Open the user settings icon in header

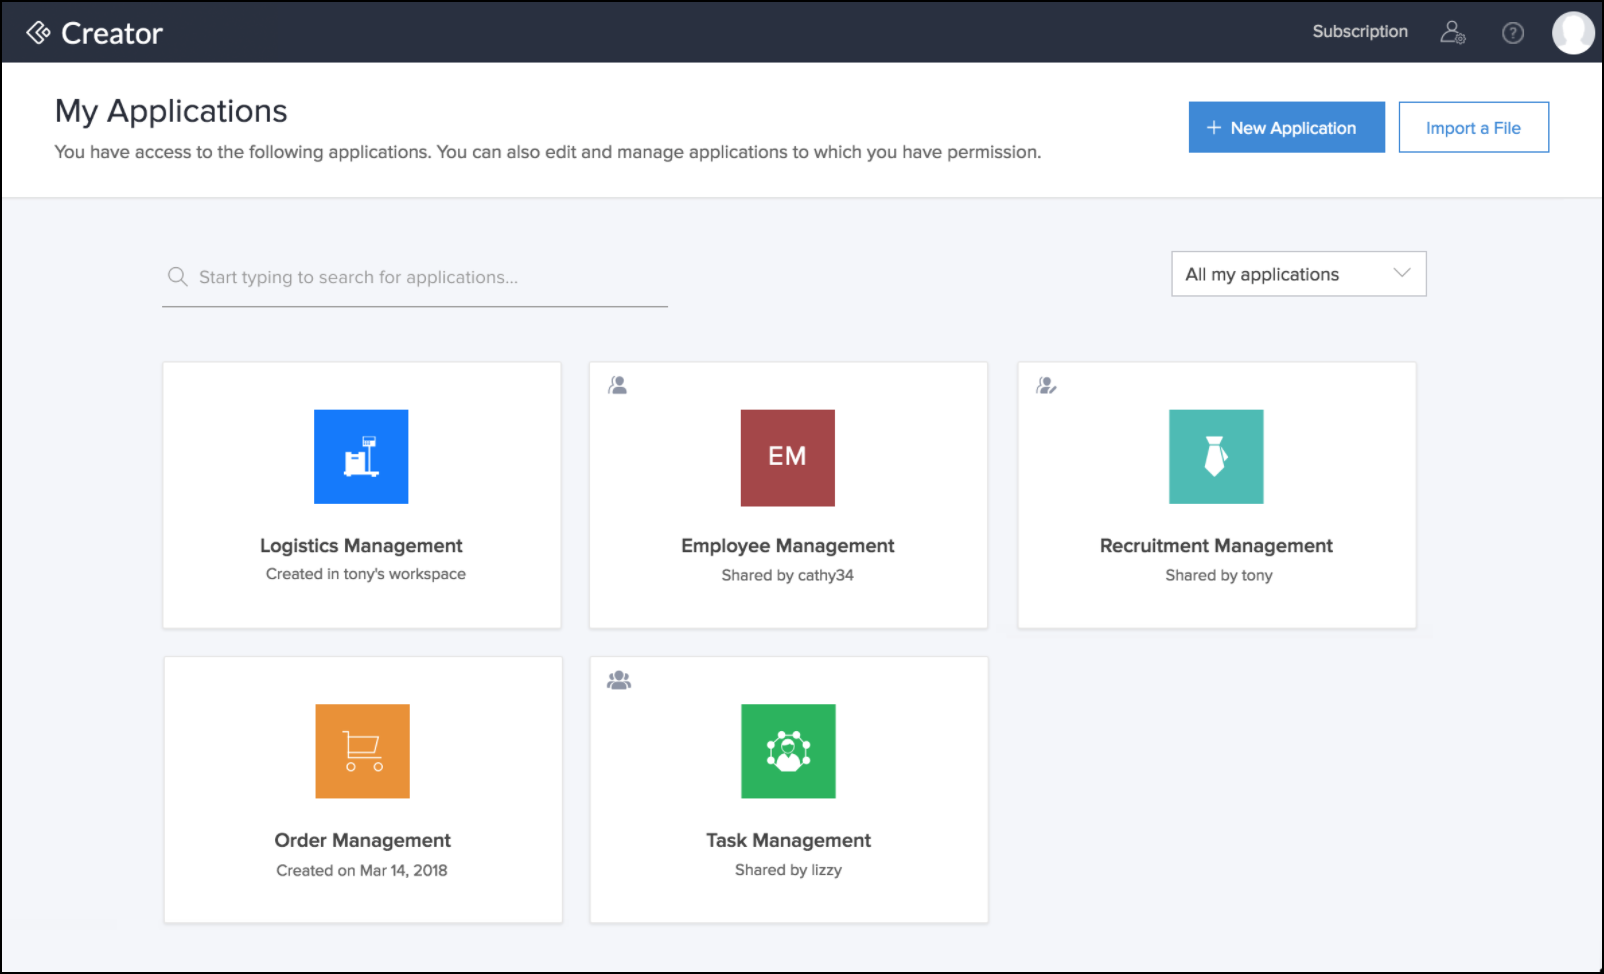tap(1452, 33)
